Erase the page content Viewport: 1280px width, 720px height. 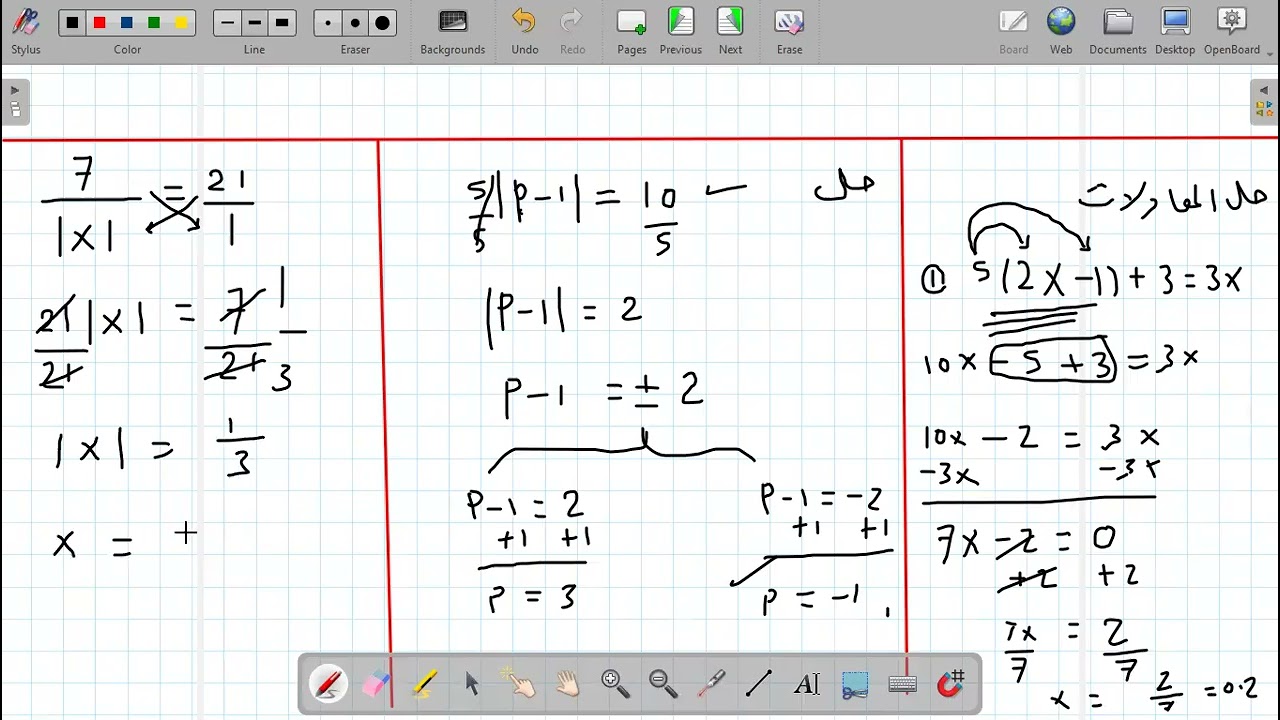pyautogui.click(x=789, y=30)
